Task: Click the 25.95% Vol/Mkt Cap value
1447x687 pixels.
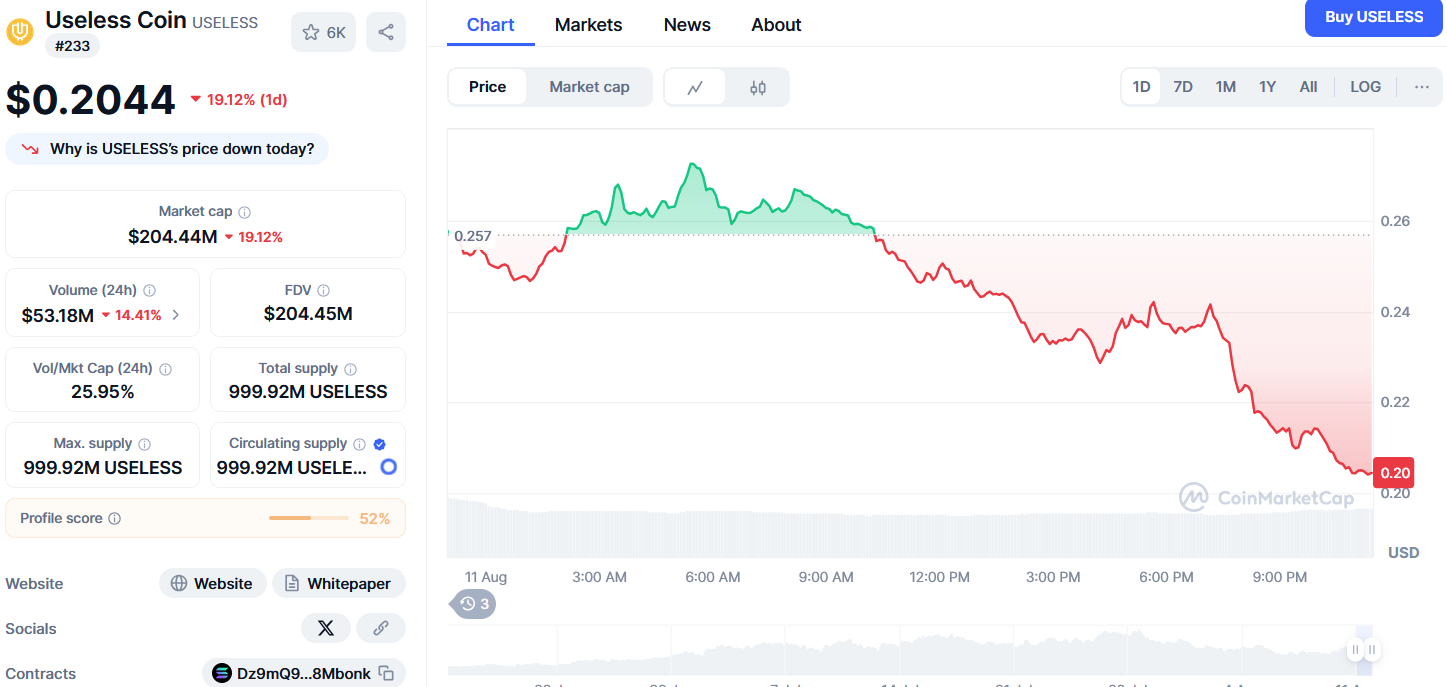Action: click(103, 392)
